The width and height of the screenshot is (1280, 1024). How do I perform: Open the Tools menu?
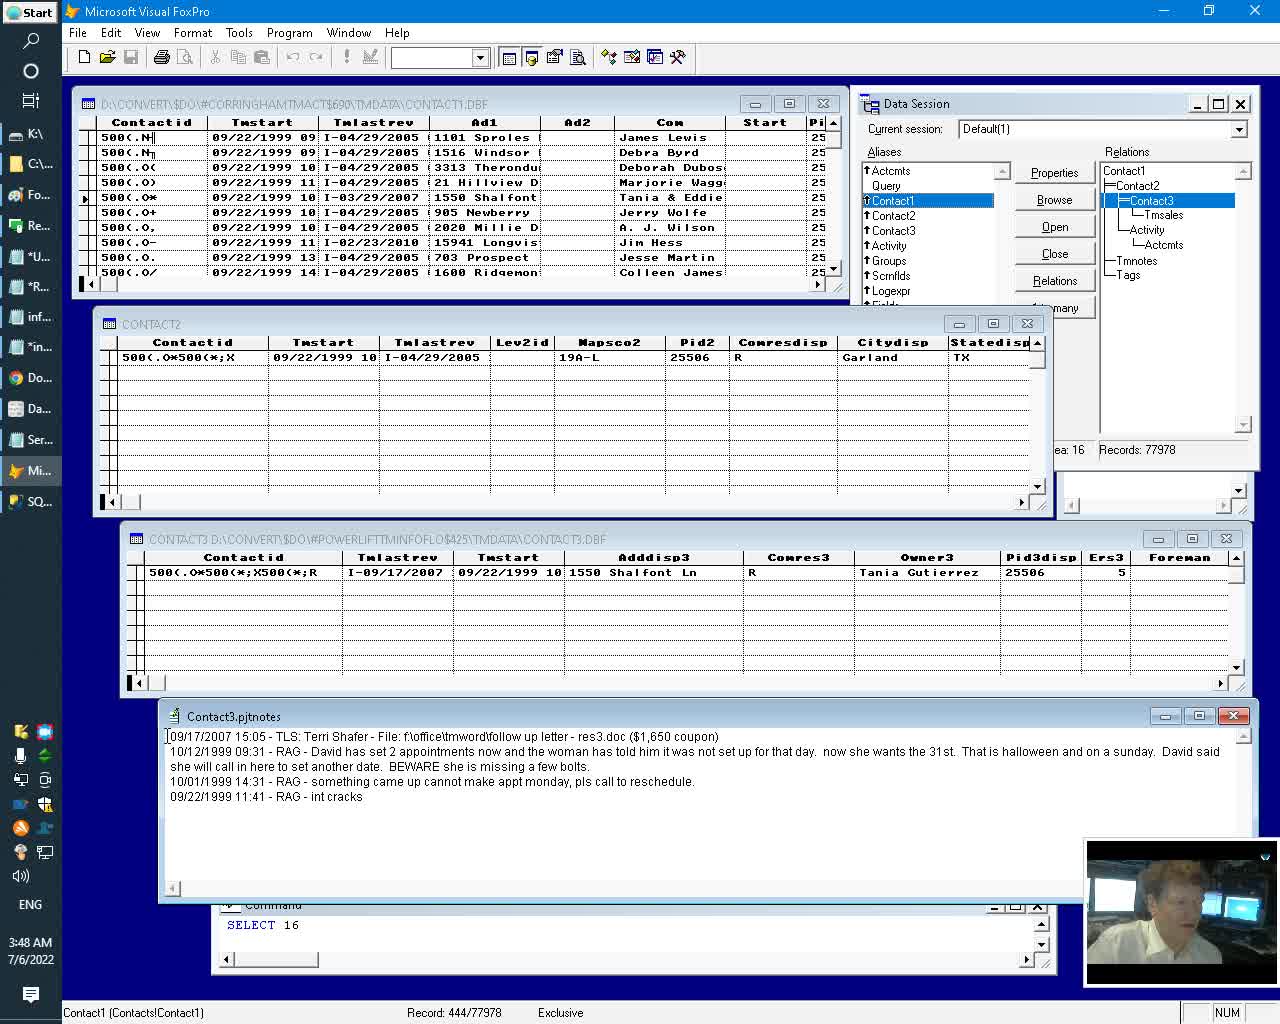(239, 33)
